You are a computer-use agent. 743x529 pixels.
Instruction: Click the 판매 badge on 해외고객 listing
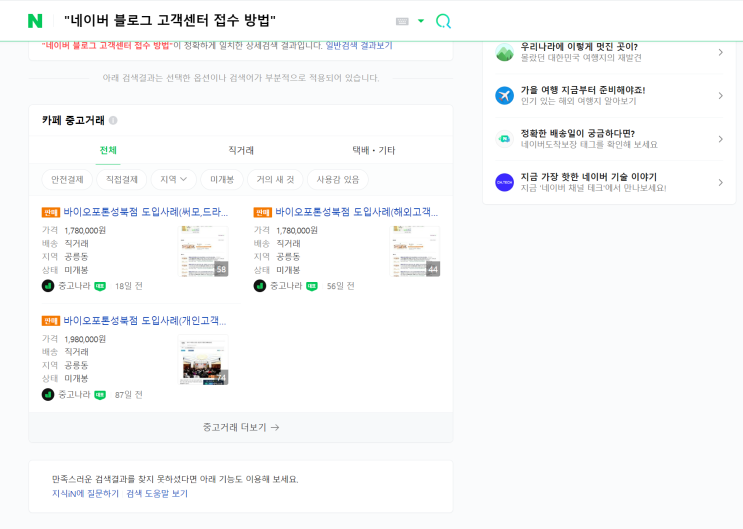point(263,212)
